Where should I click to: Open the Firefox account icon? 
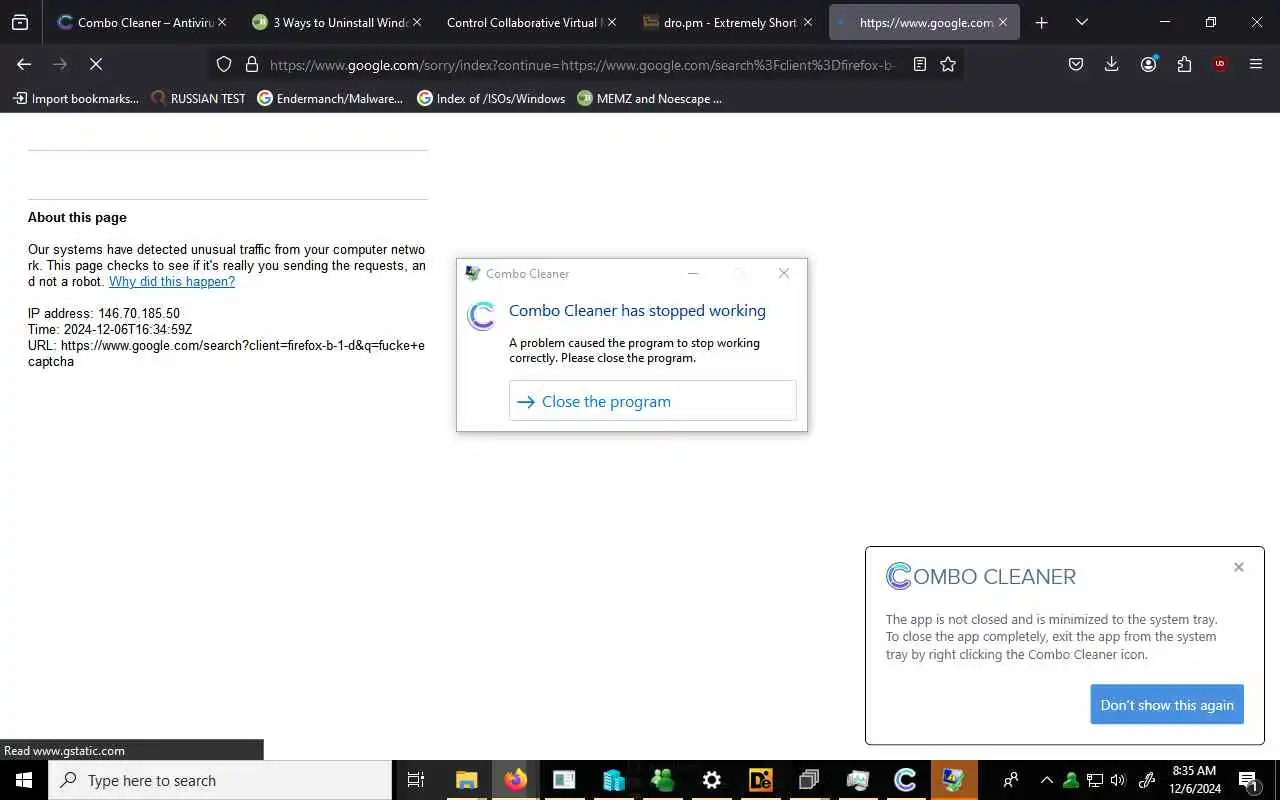[1148, 64]
